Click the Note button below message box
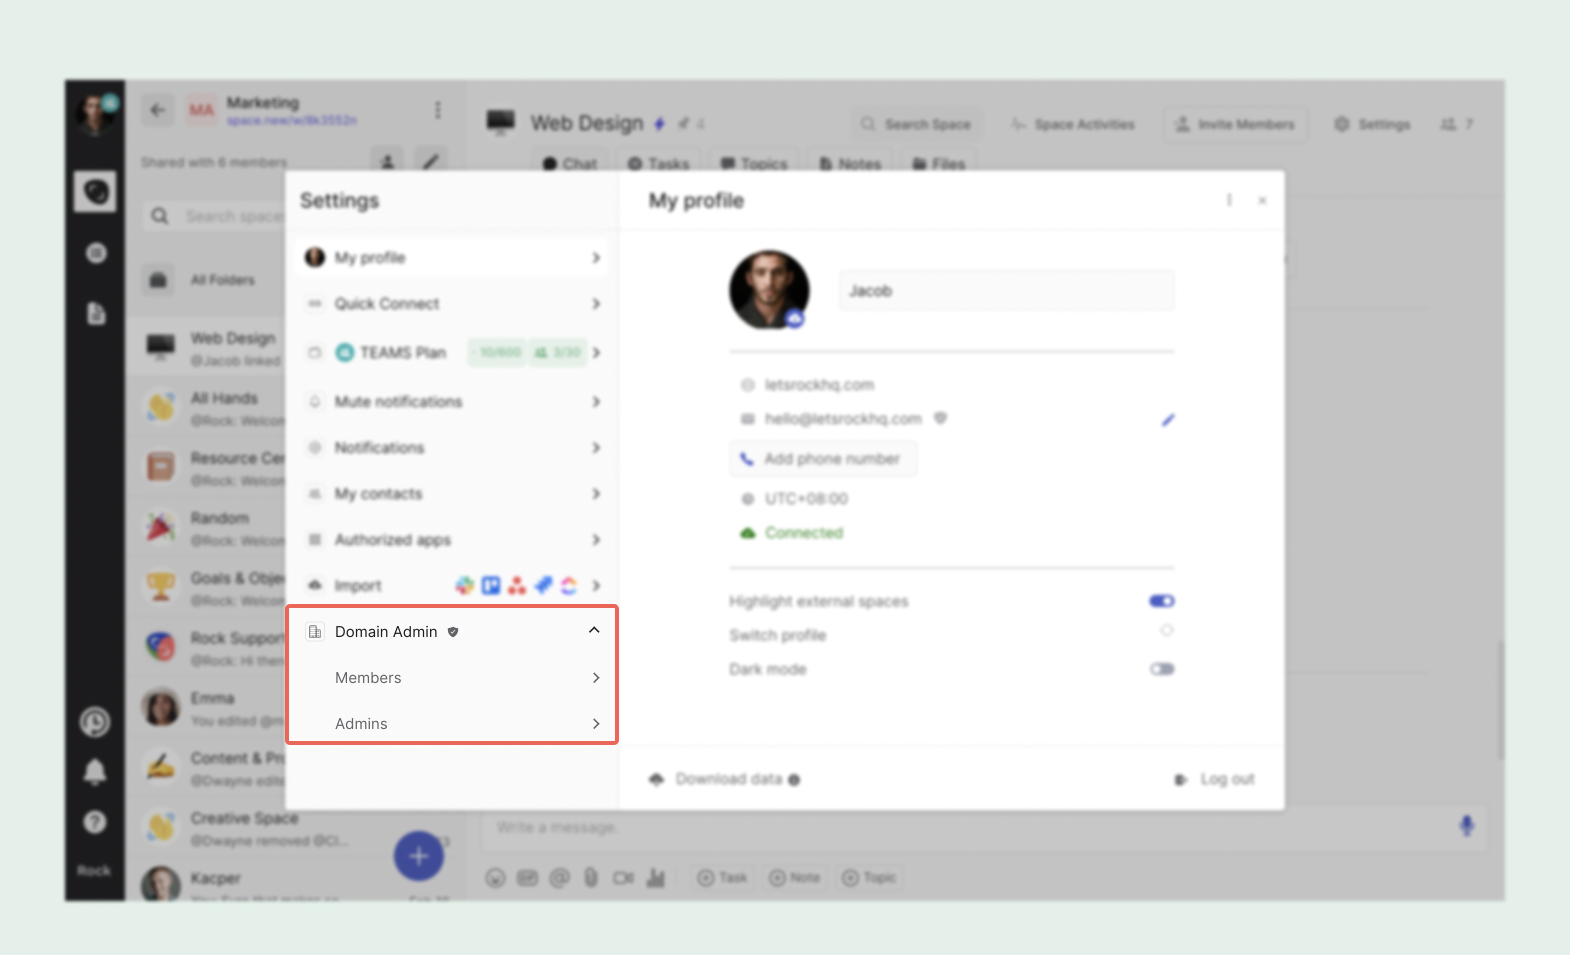The height and width of the screenshot is (955, 1570). click(794, 878)
